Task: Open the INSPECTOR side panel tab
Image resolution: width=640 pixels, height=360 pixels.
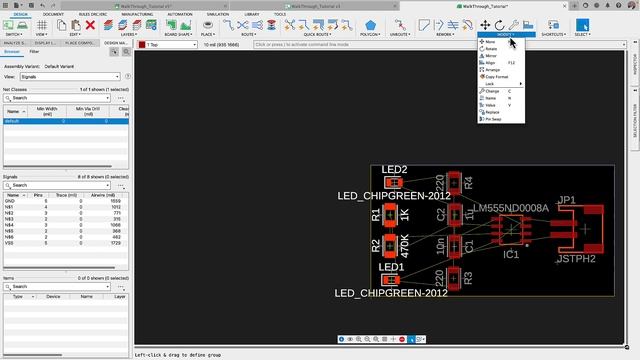Action: coord(635,64)
